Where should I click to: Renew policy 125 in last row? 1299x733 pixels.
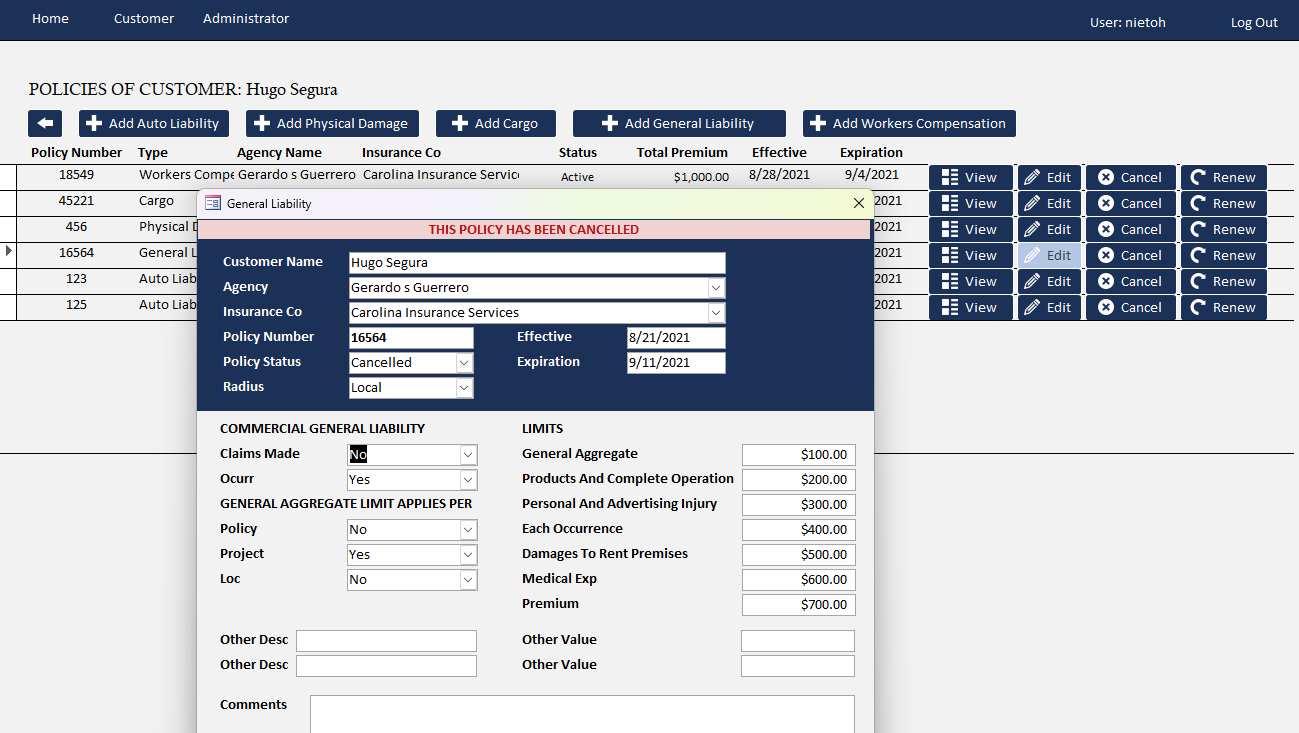[1223, 307]
